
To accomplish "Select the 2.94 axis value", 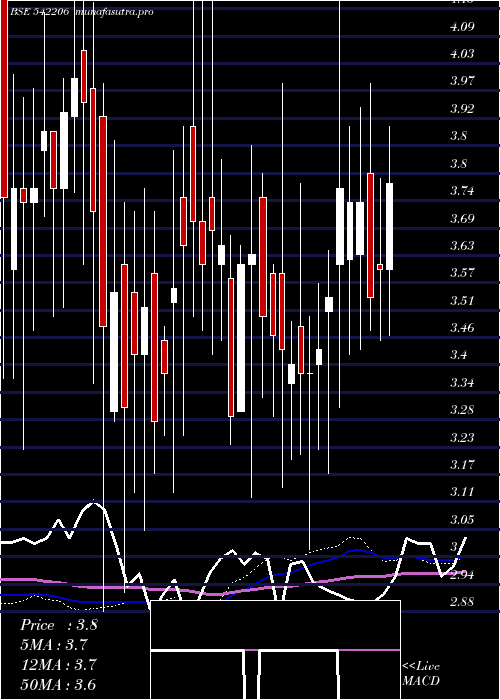I will coord(462,575).
